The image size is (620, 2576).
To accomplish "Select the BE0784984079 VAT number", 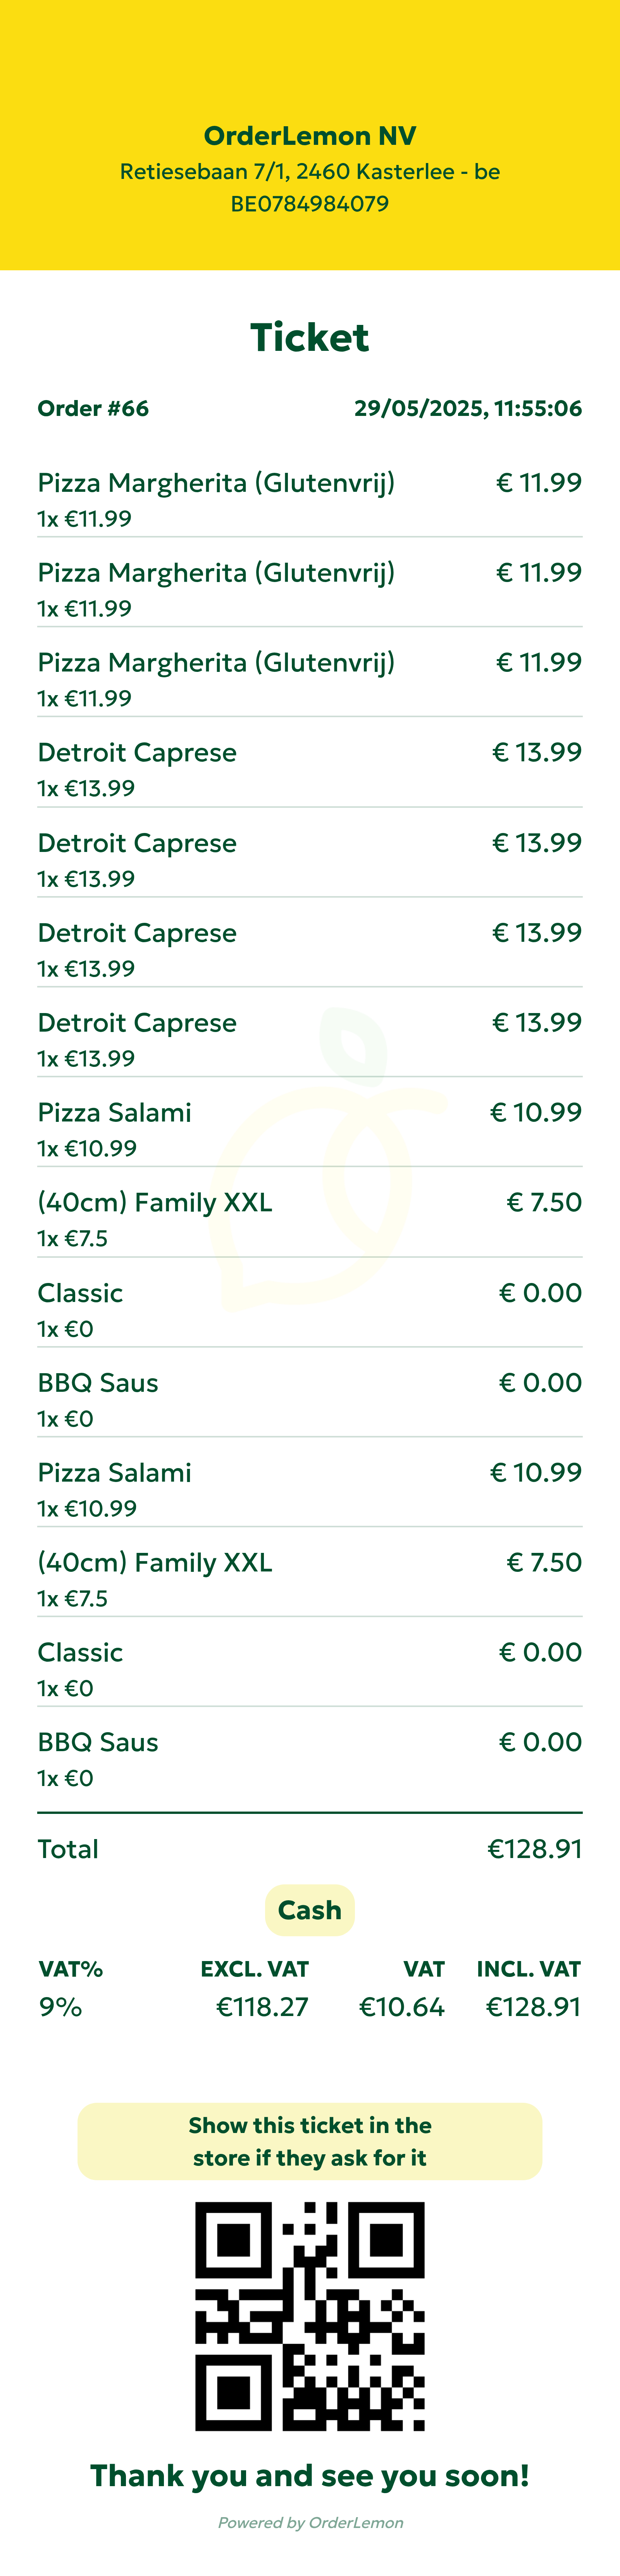I will [x=310, y=204].
